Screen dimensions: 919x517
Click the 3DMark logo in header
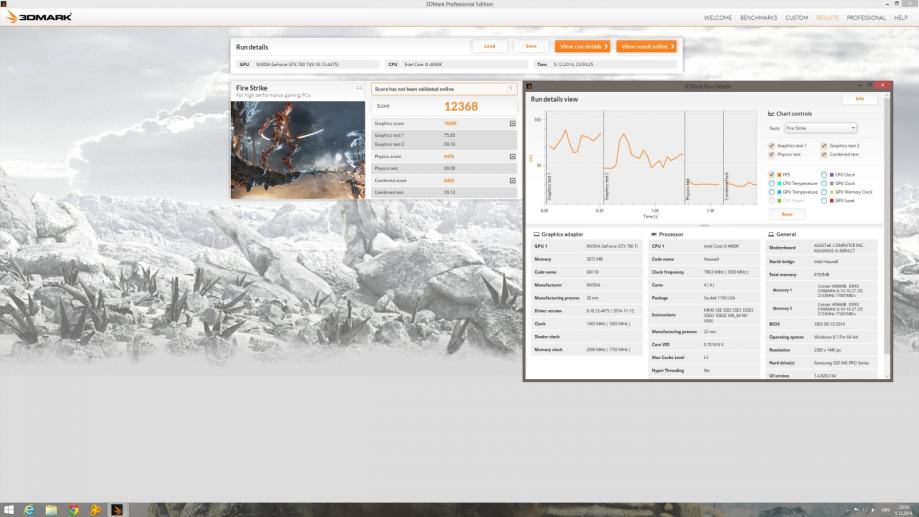[x=38, y=17]
